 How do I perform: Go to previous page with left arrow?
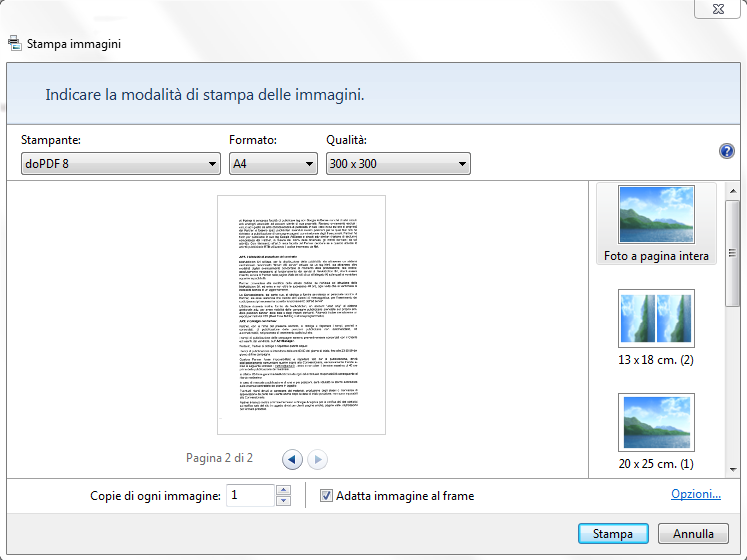(292, 459)
